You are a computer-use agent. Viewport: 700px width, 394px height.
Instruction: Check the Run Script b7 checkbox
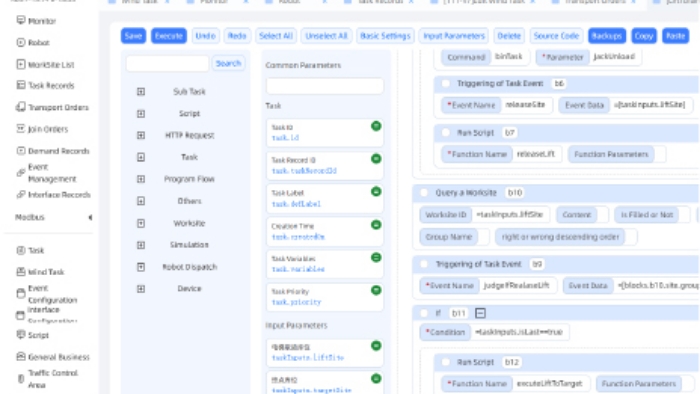tap(446, 133)
